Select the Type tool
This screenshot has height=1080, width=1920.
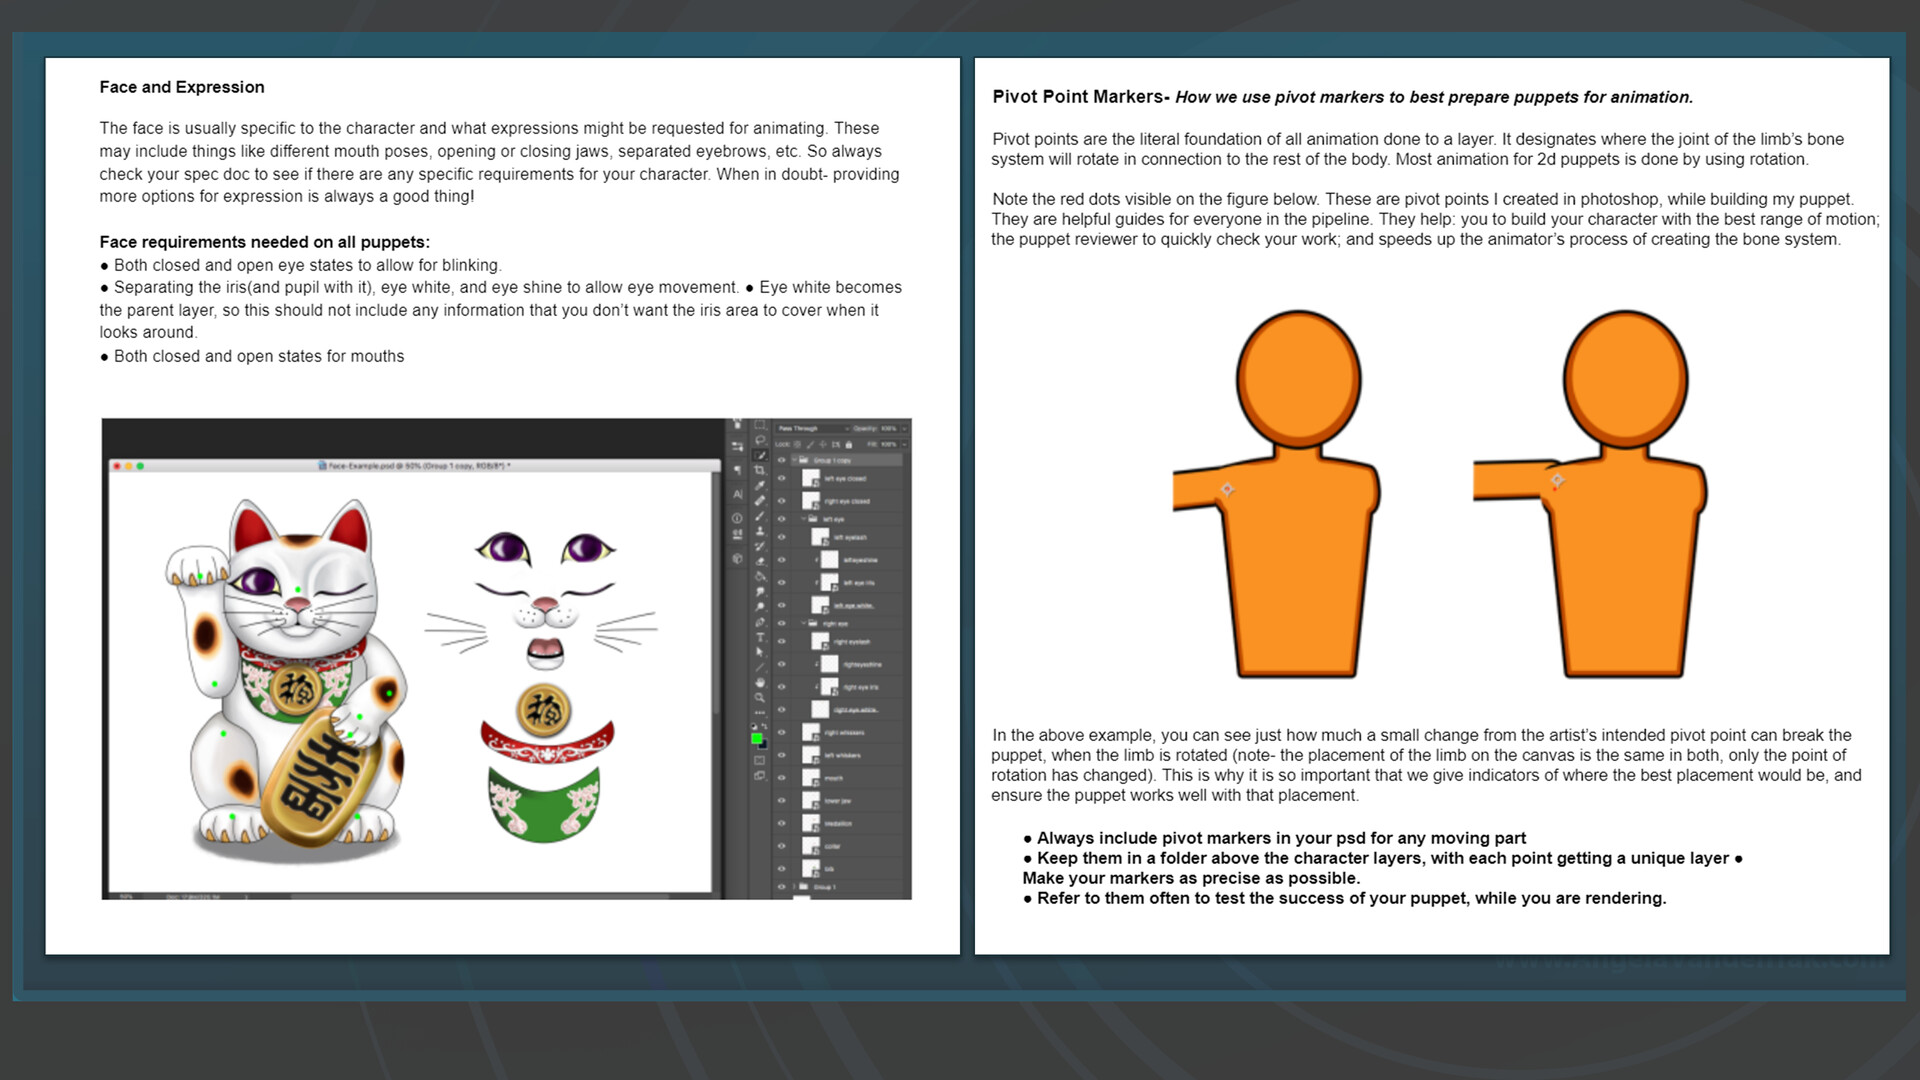(x=760, y=637)
